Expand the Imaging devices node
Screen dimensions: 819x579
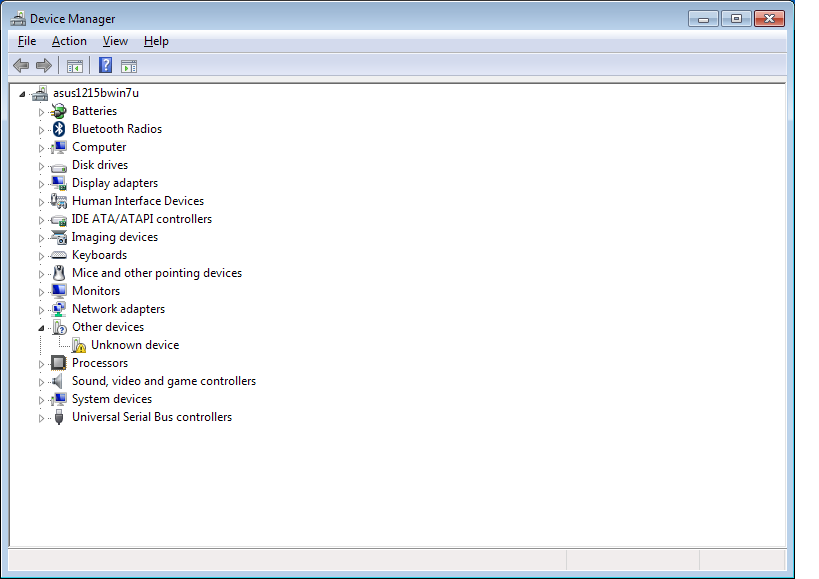pos(41,238)
